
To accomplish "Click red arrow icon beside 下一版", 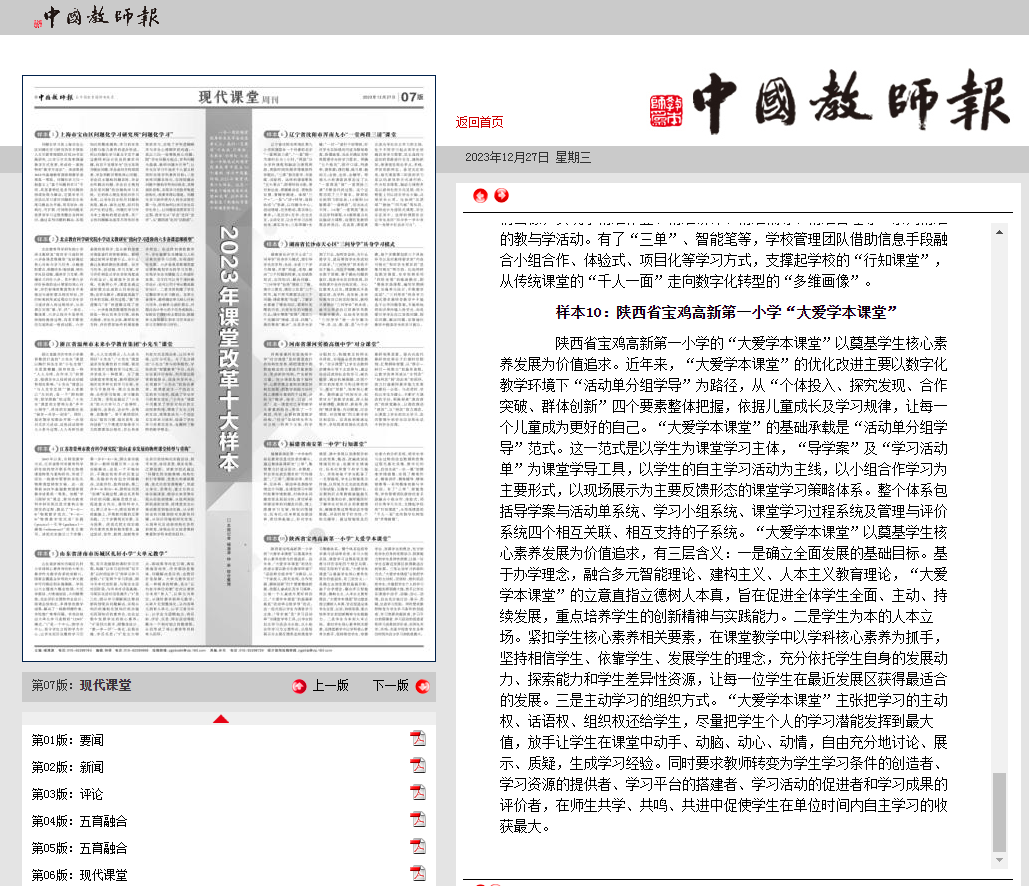I will (423, 686).
